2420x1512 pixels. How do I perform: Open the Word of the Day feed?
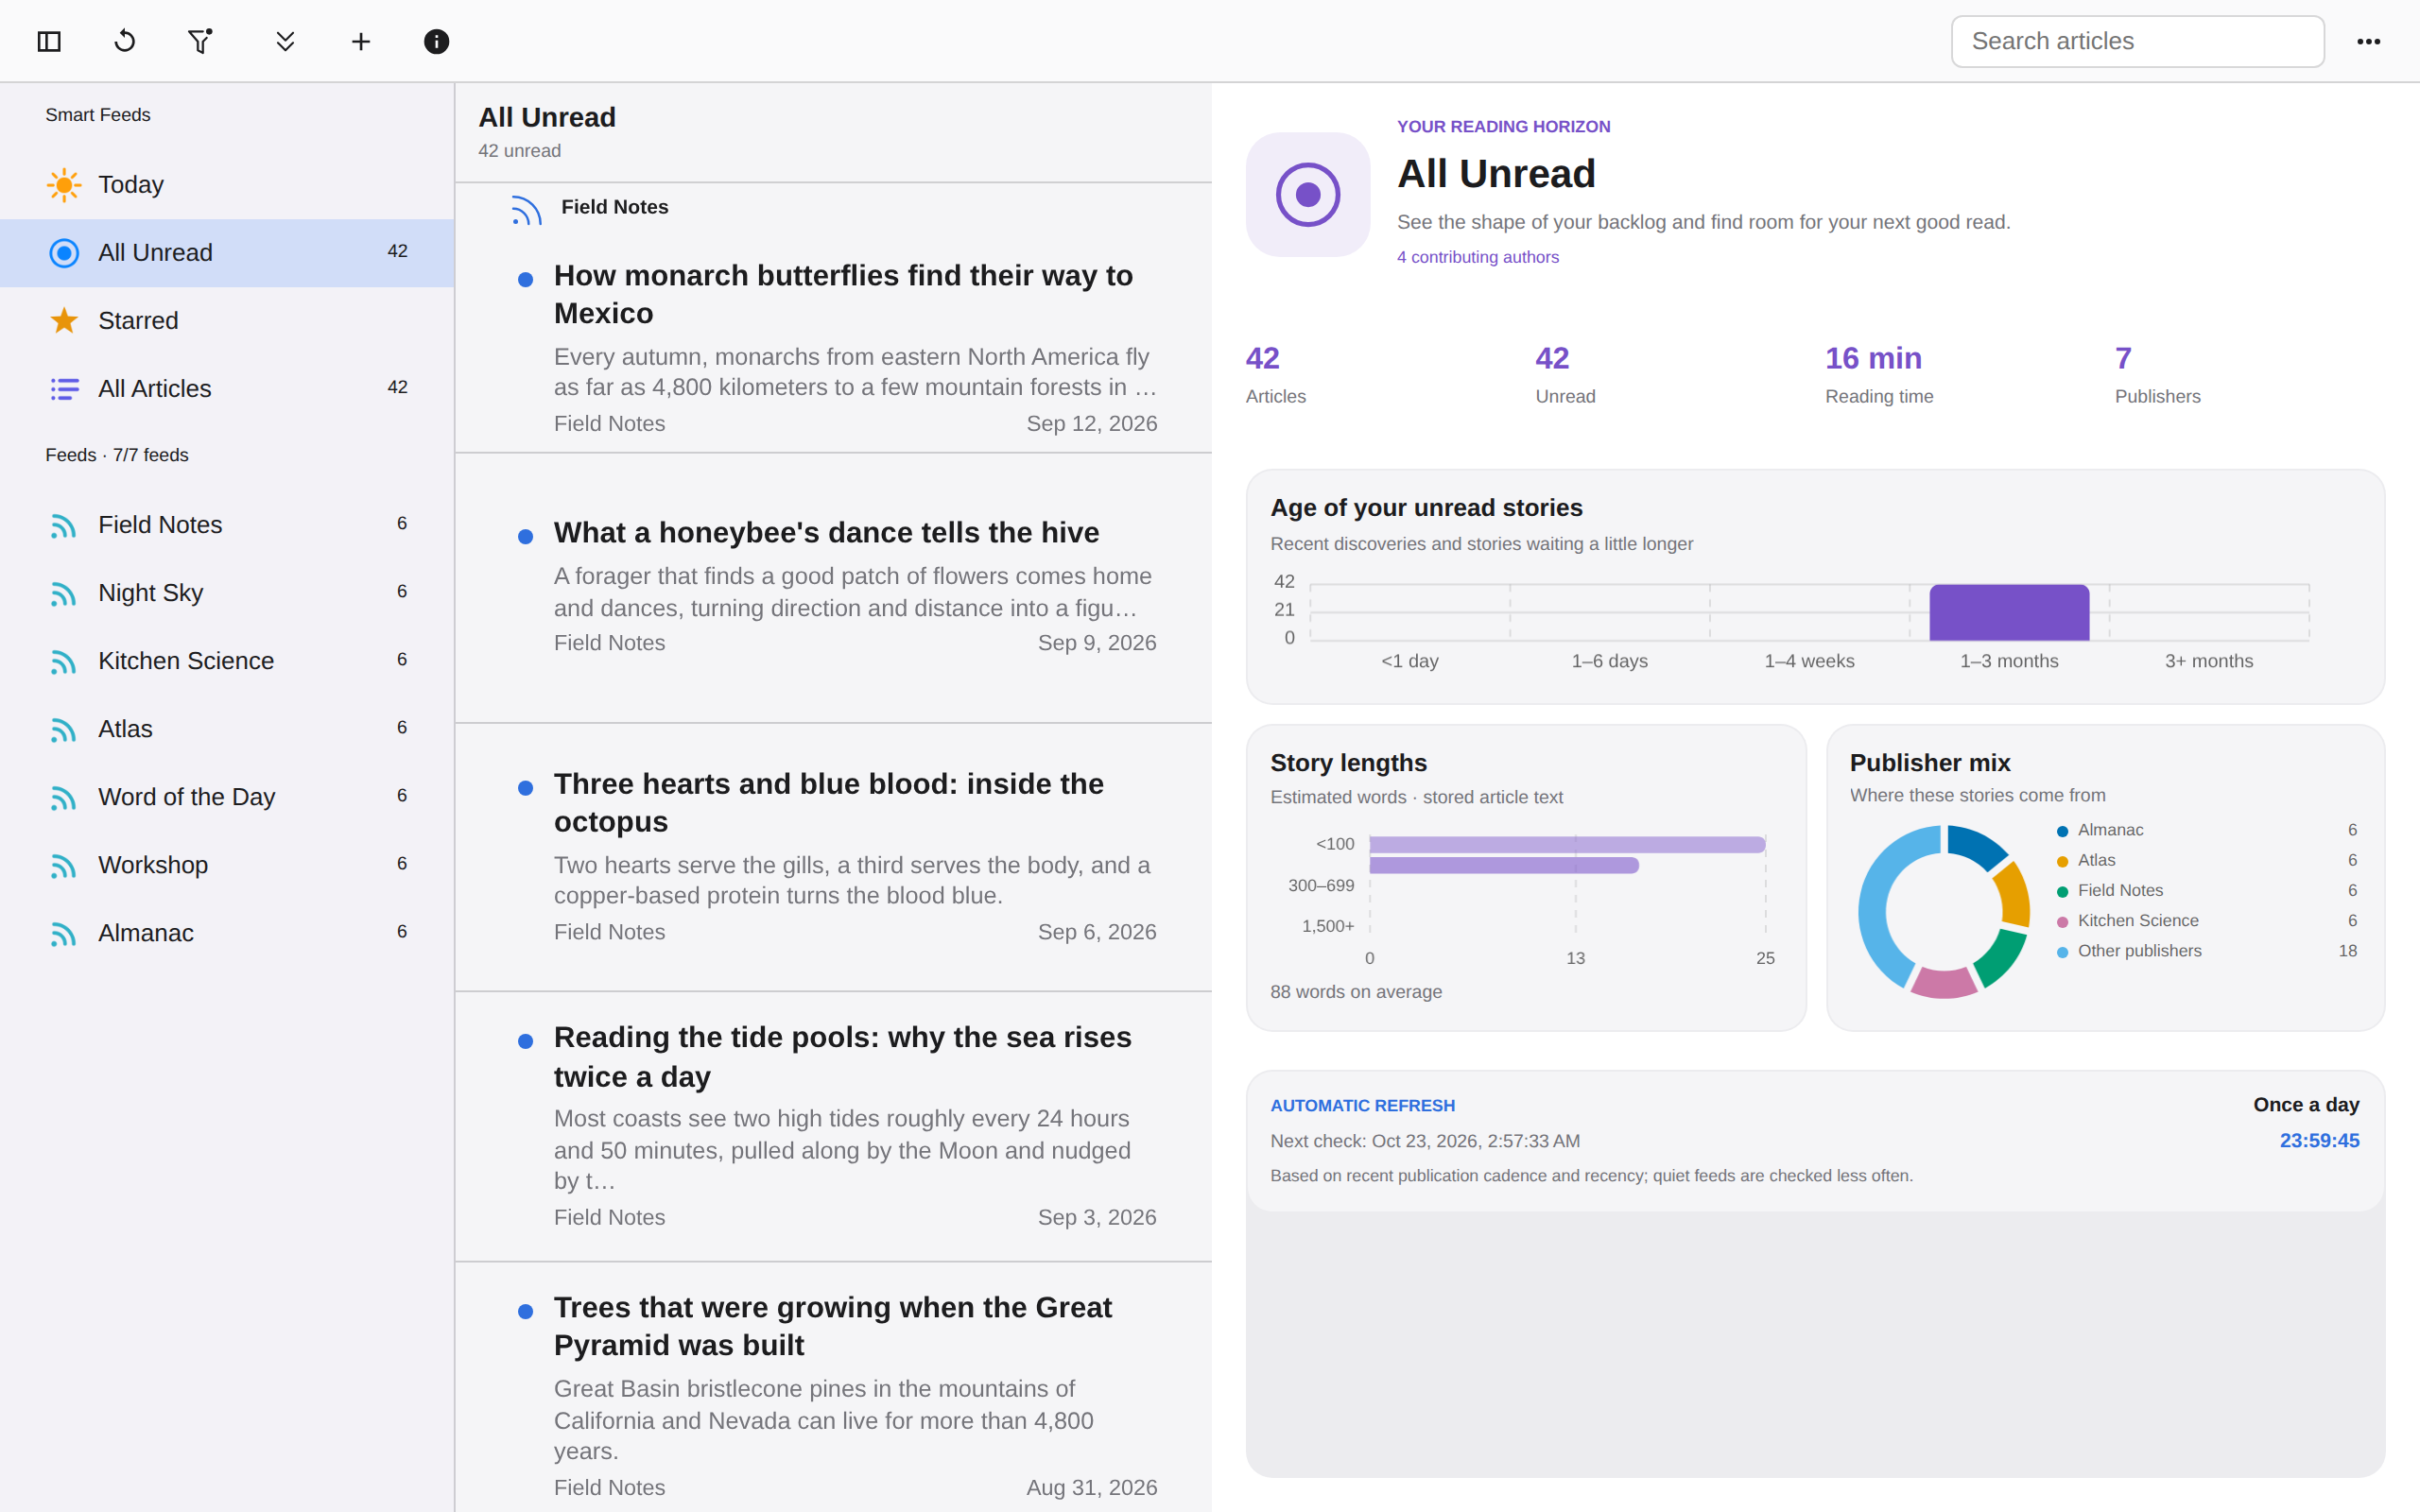[227, 797]
